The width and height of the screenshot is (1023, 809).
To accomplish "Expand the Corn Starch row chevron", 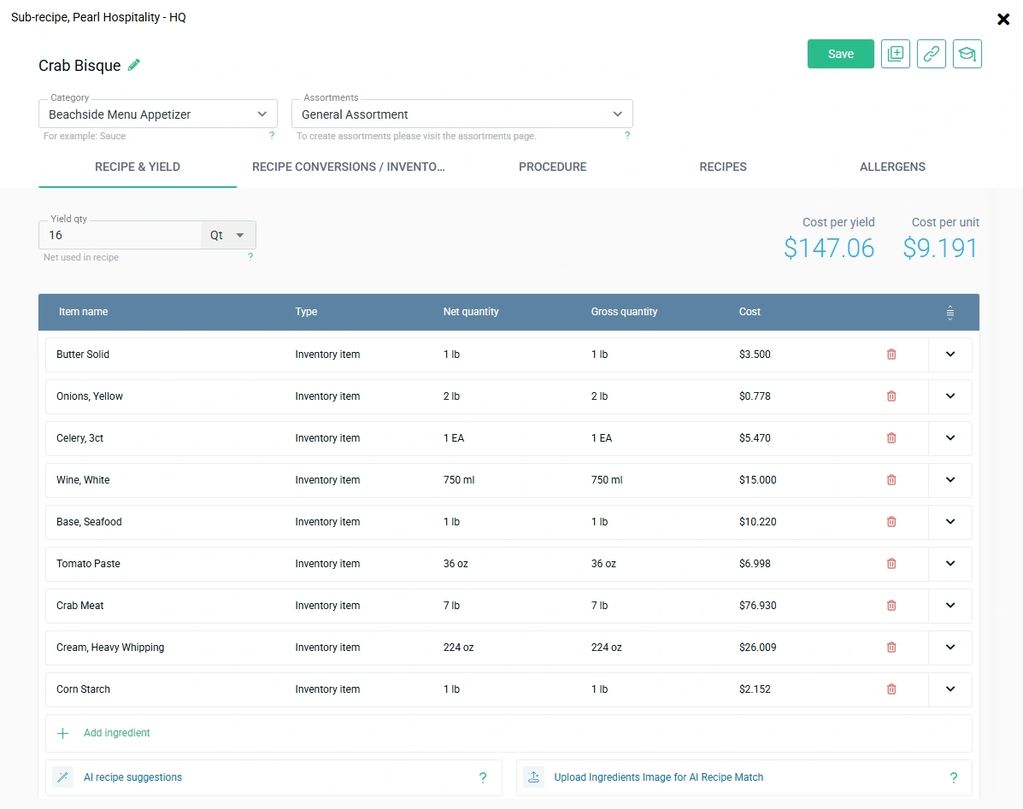I will pyautogui.click(x=950, y=689).
